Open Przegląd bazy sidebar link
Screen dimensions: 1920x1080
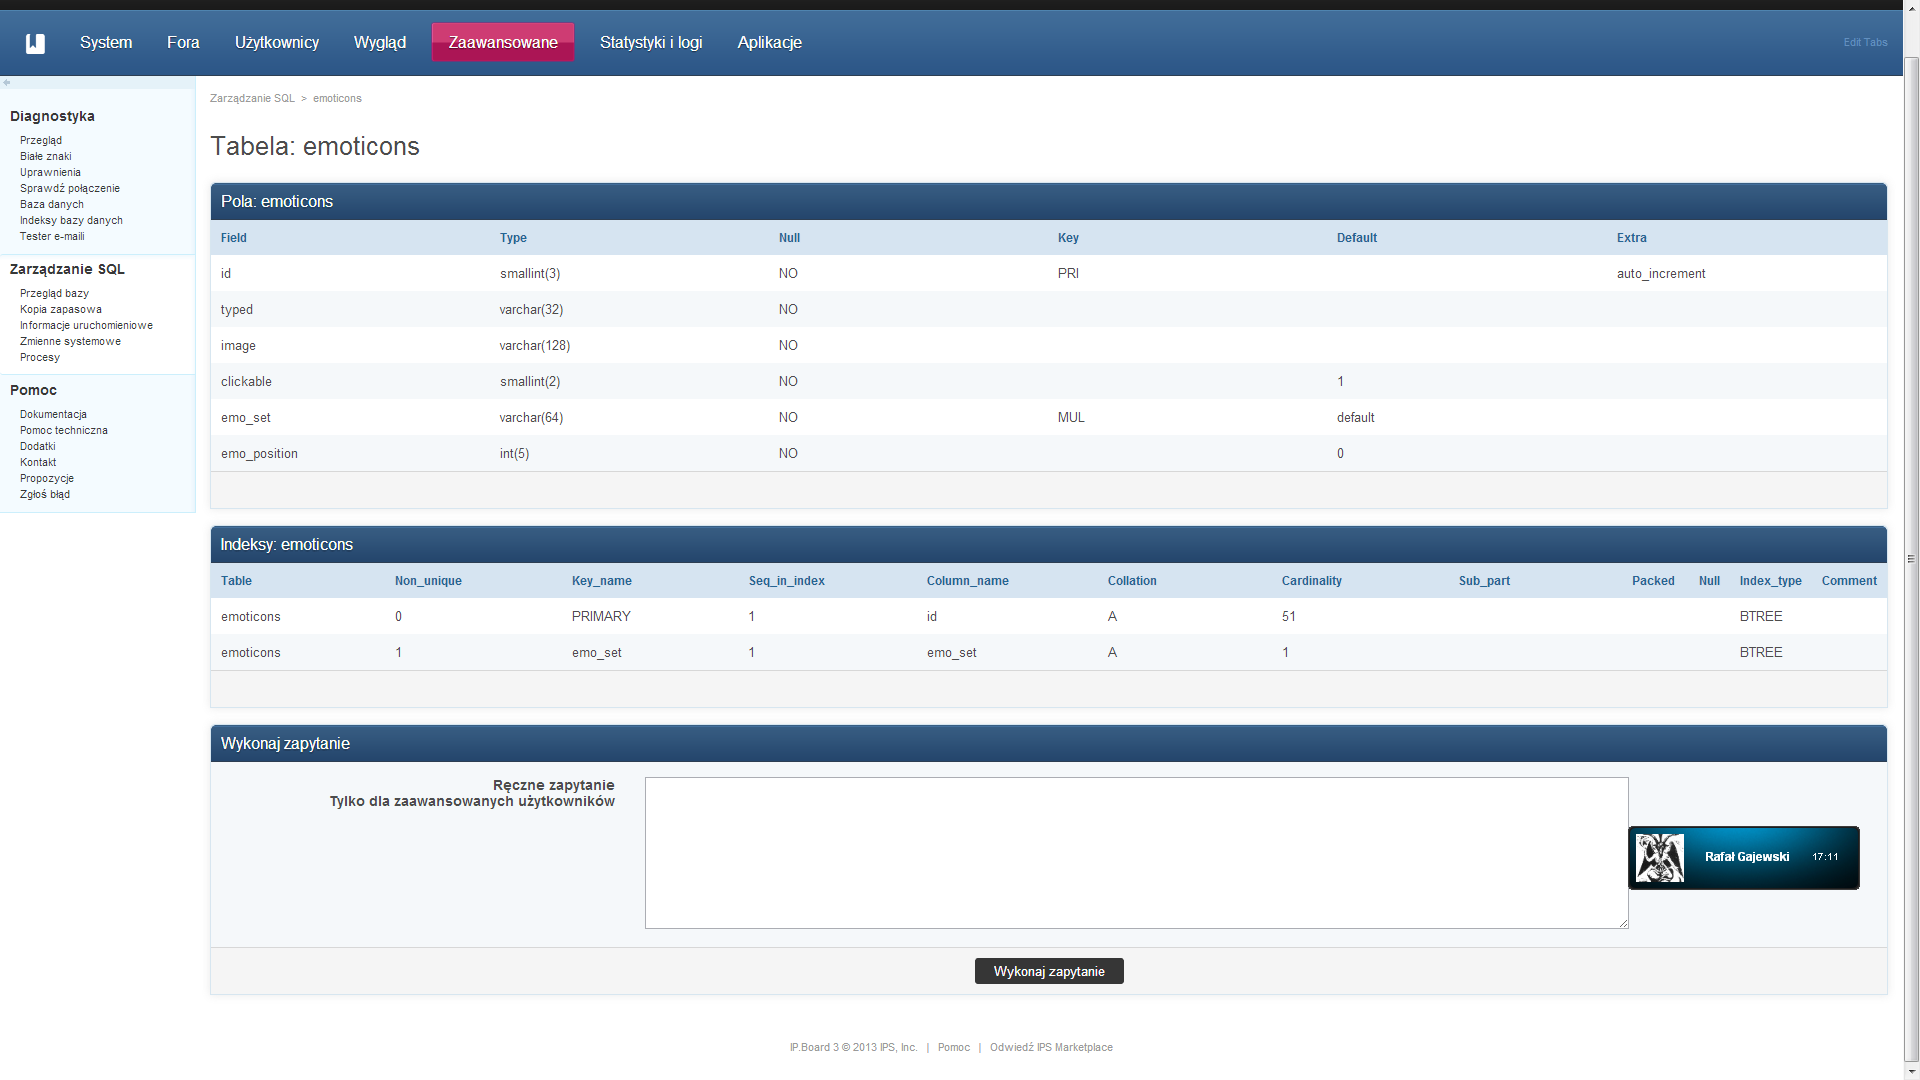tap(54, 294)
